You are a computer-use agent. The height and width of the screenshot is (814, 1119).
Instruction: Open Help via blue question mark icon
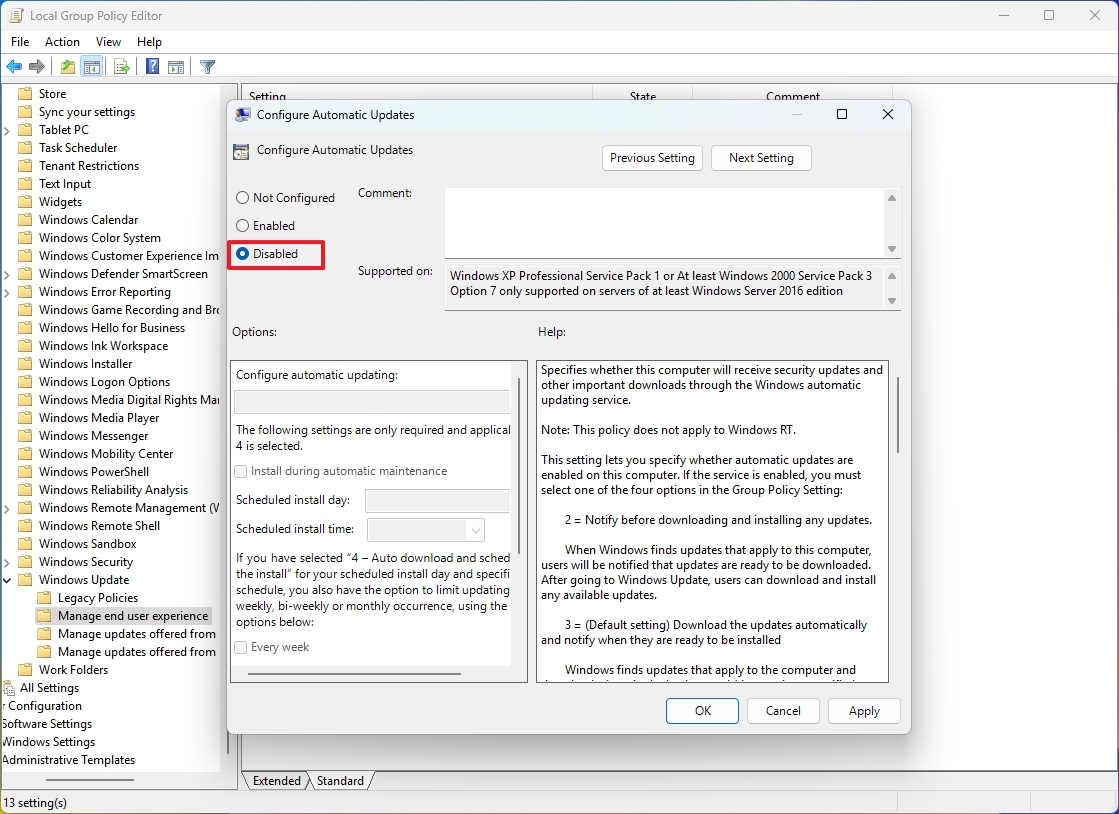pyautogui.click(x=152, y=67)
